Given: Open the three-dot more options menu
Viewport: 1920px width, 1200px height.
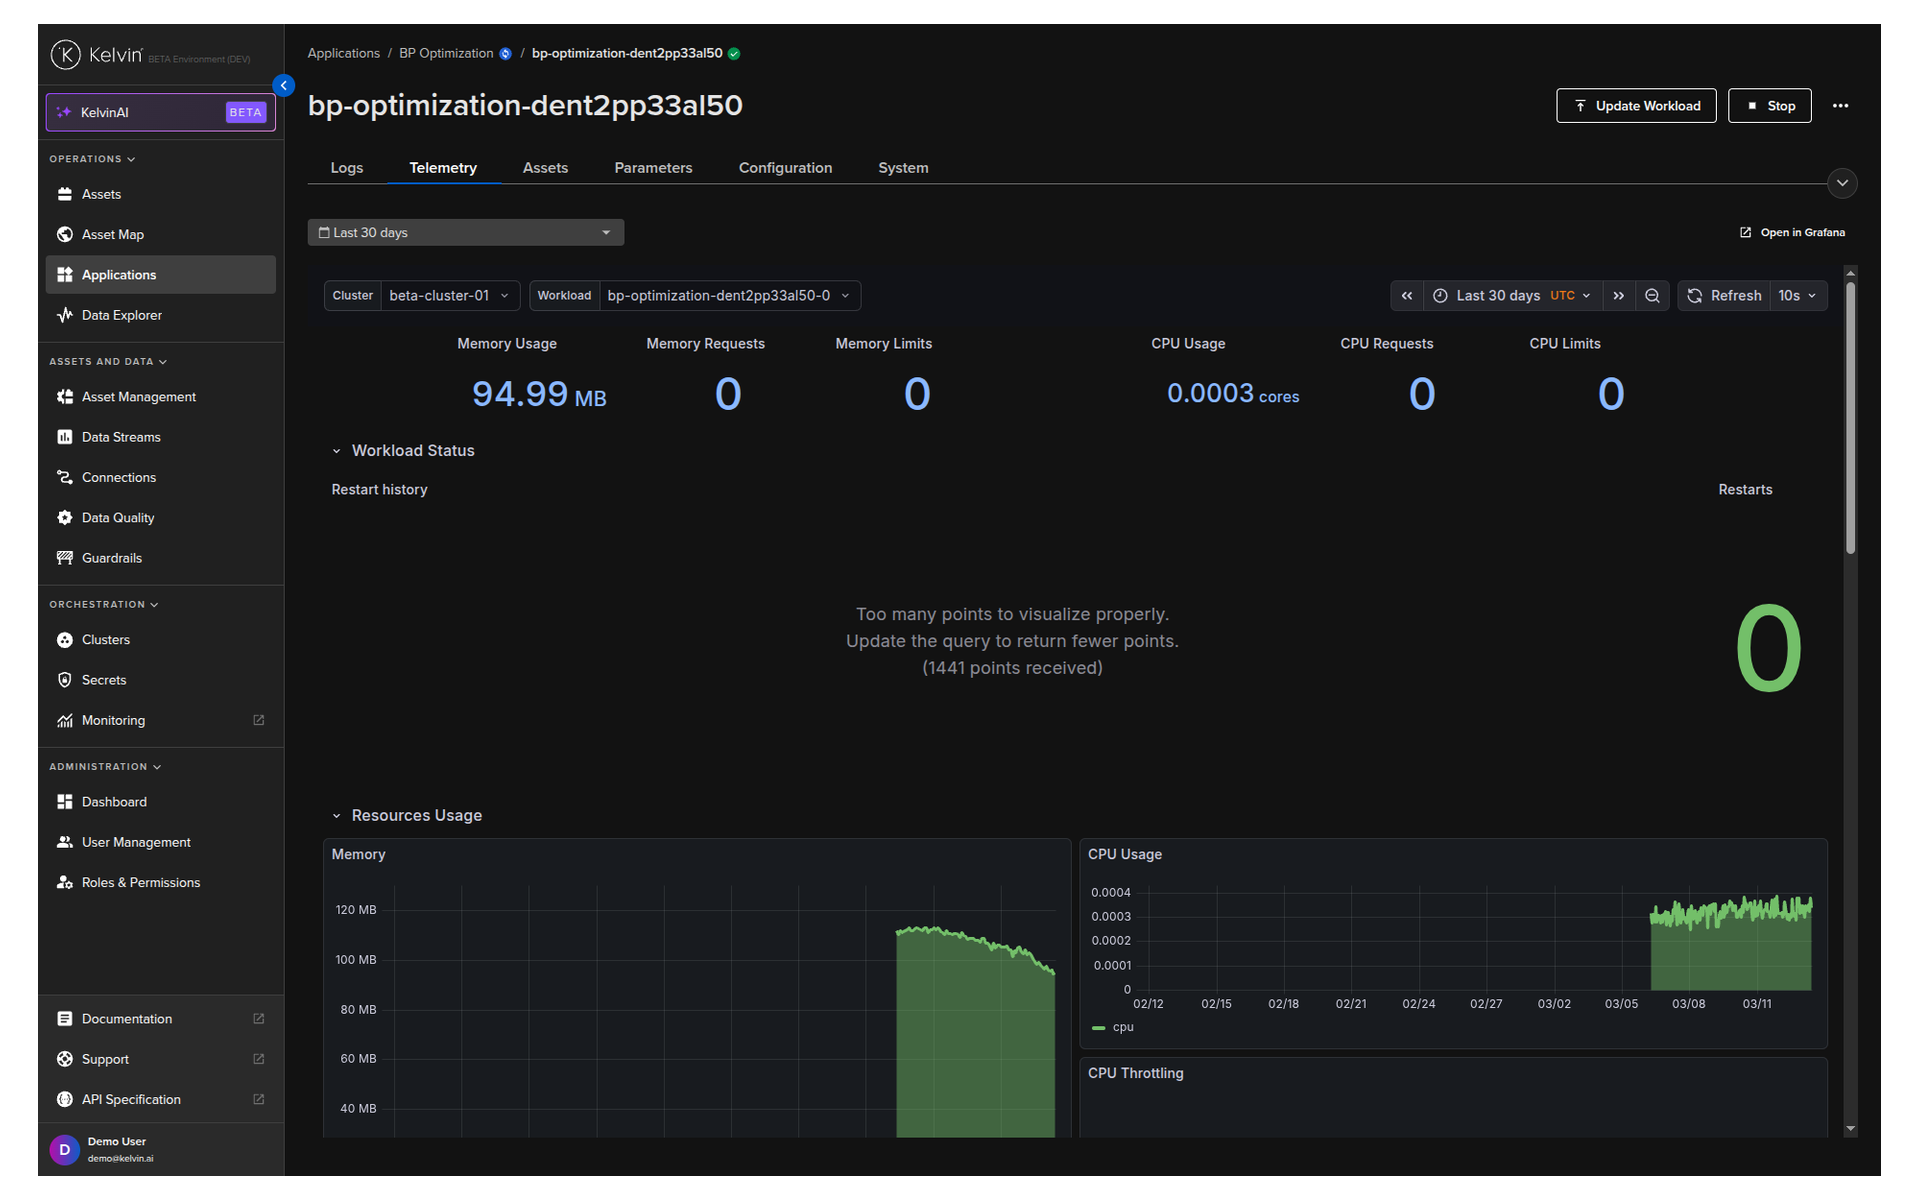Looking at the screenshot, I should 1840,106.
